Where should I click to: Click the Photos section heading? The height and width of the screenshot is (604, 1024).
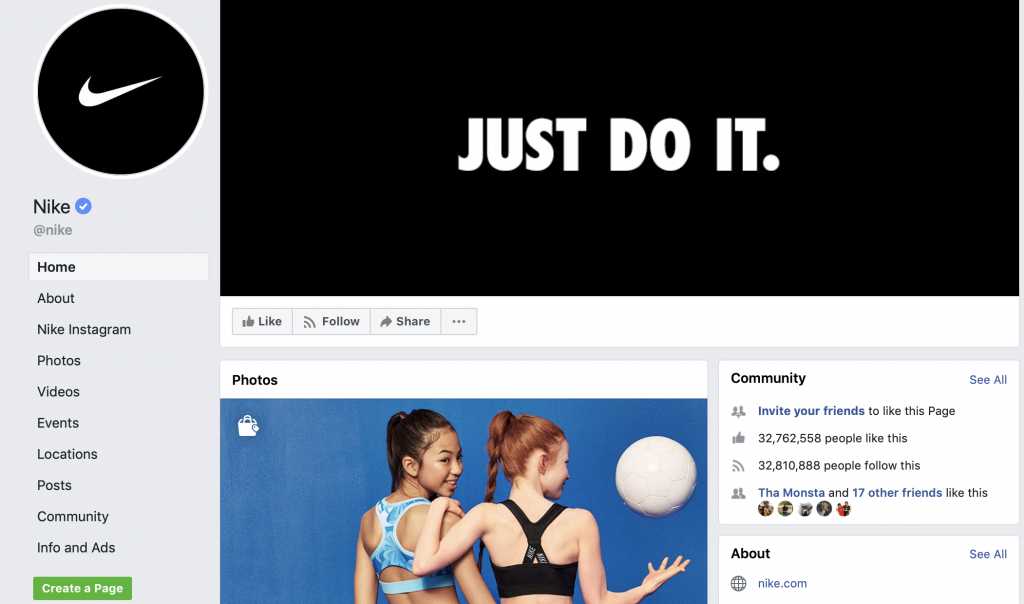[255, 380]
